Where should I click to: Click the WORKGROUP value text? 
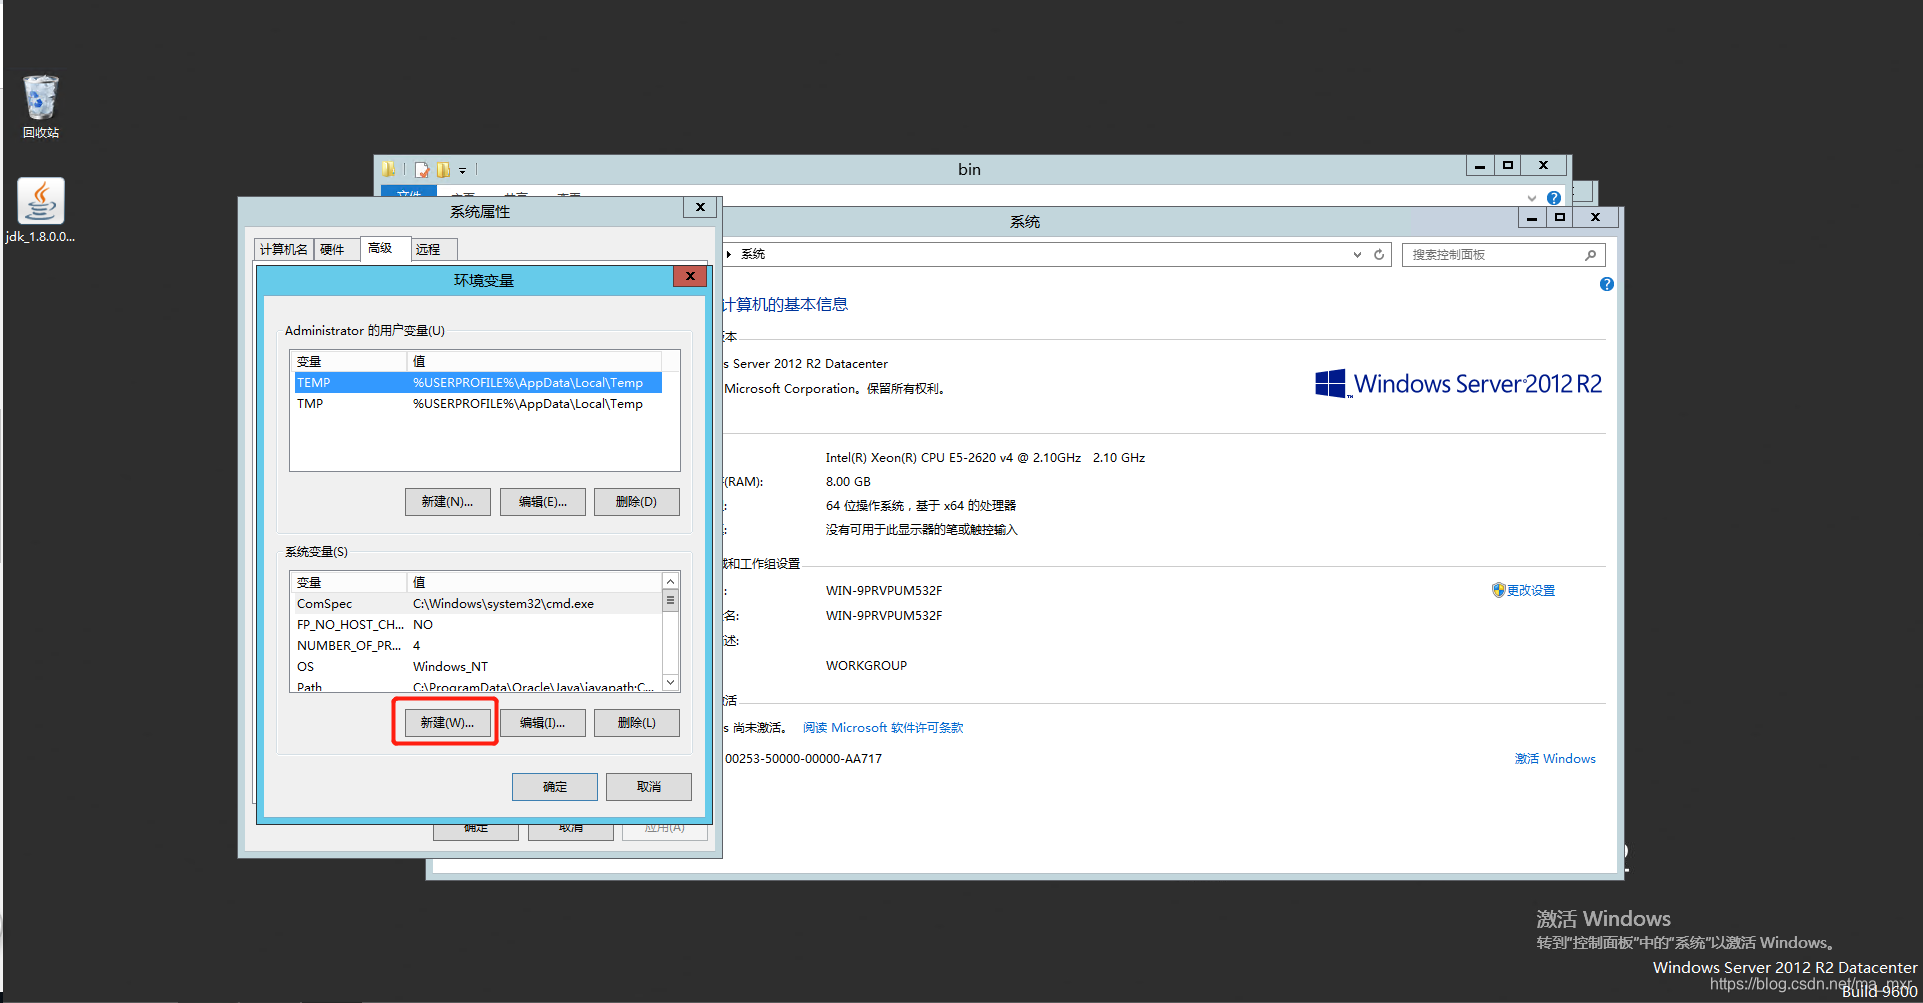866,666
